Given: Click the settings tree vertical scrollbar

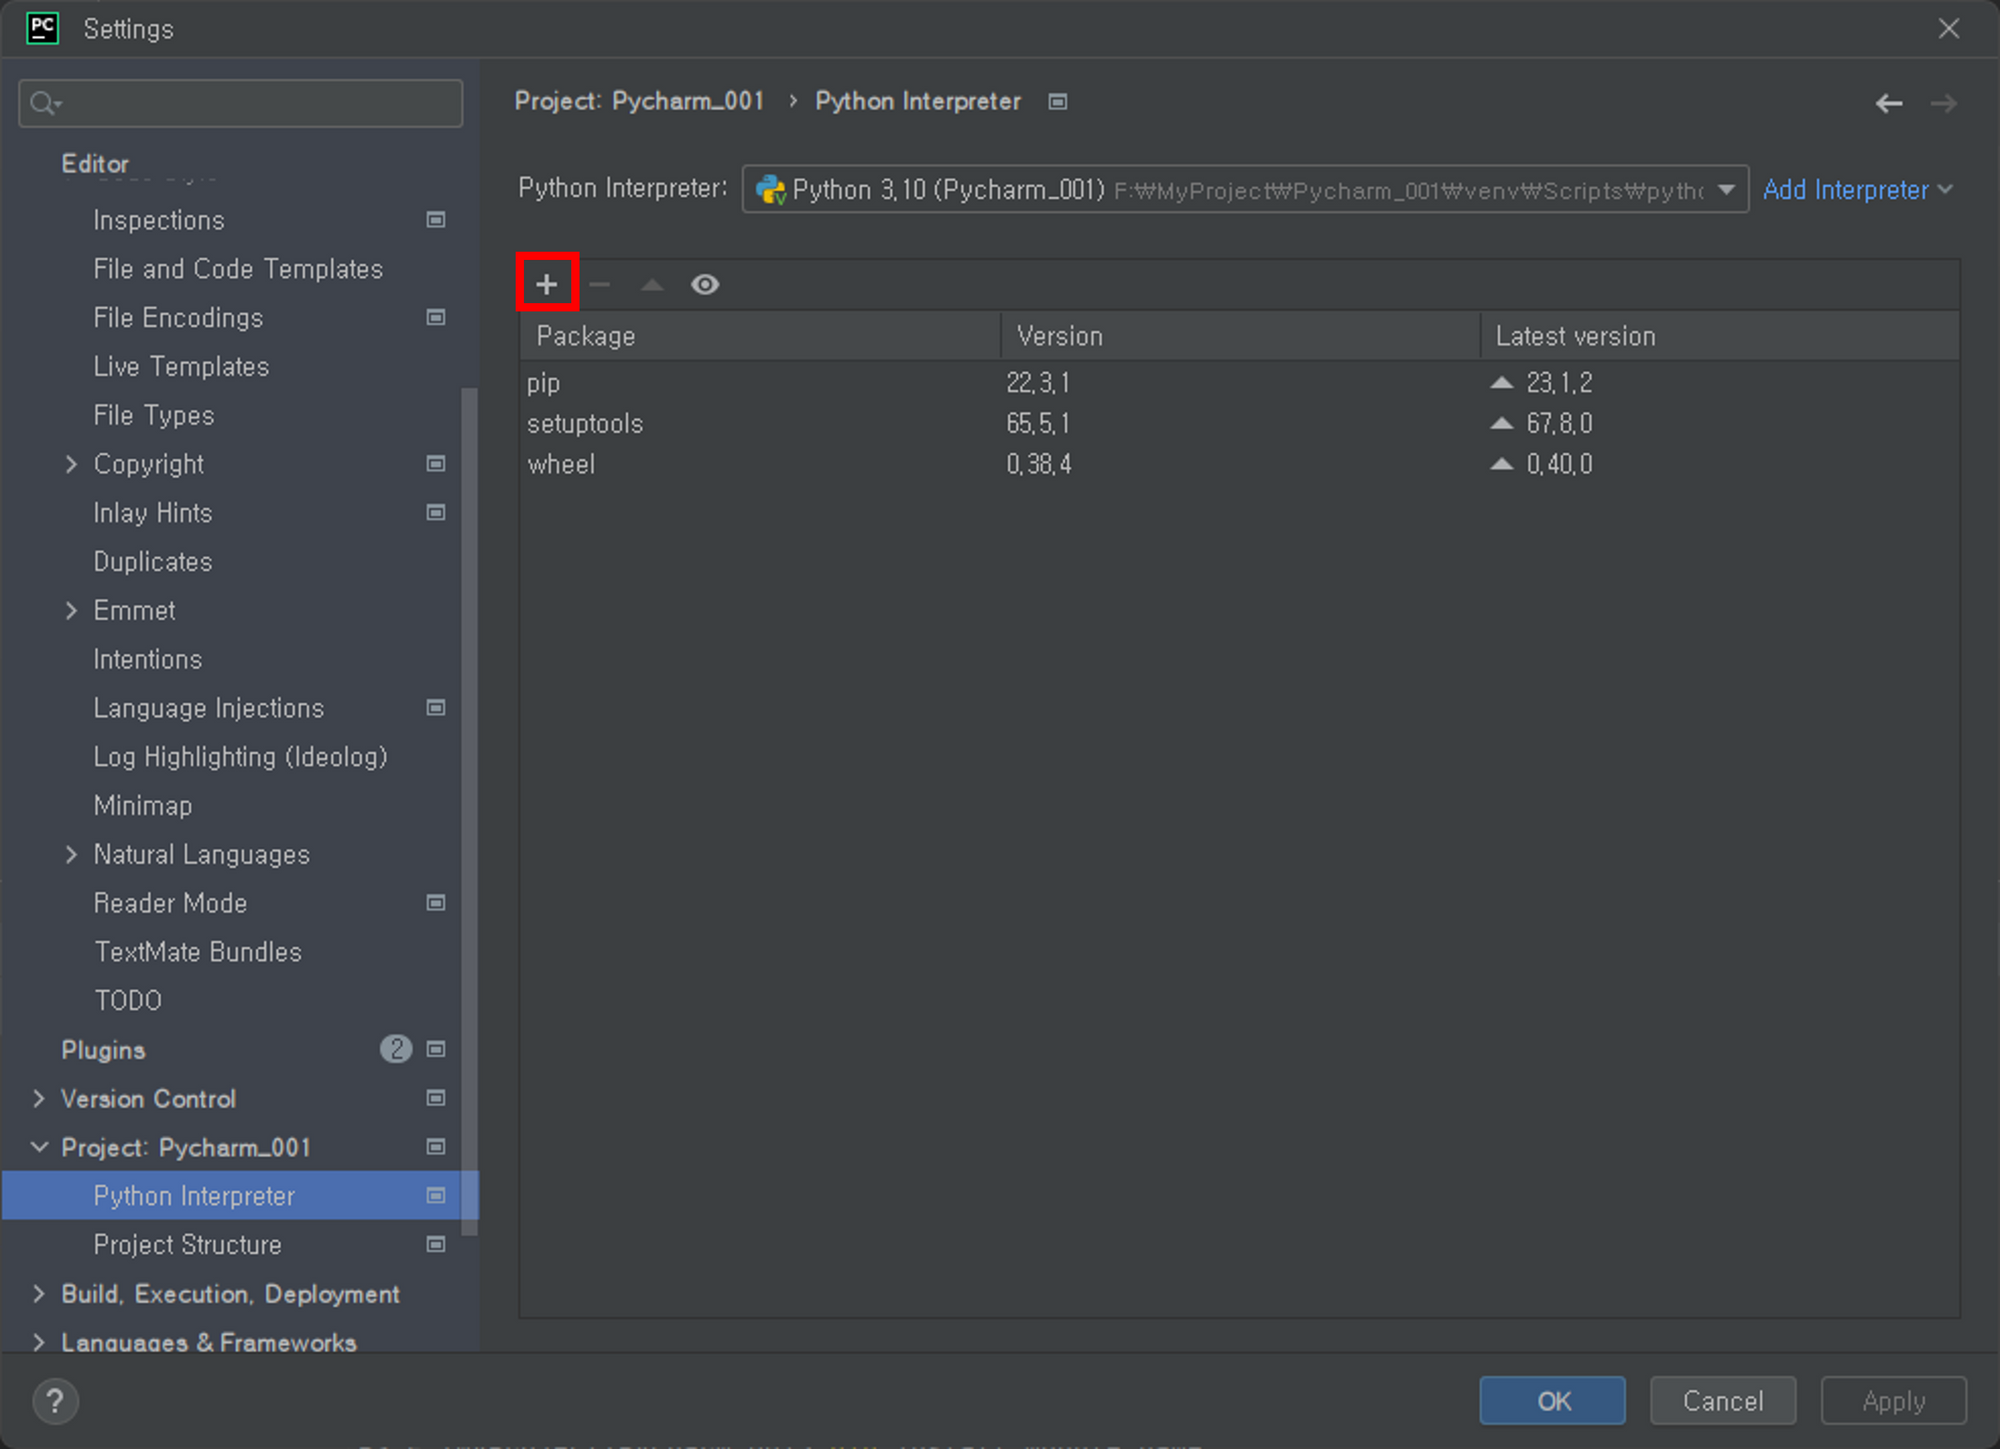Looking at the screenshot, I should coord(469,810).
